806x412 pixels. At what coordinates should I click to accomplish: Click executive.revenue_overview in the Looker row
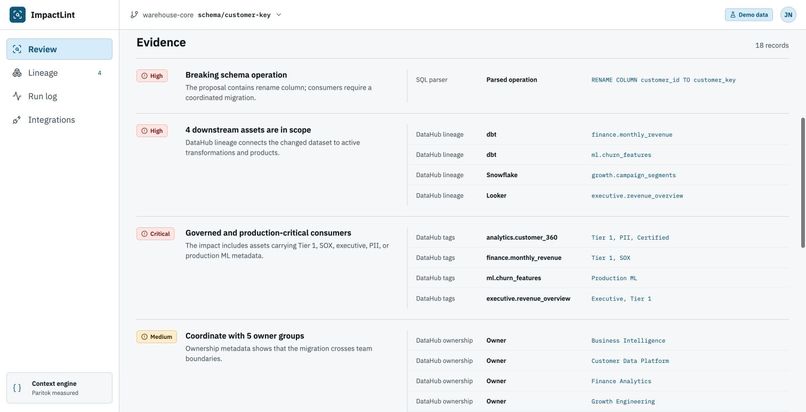coord(637,196)
